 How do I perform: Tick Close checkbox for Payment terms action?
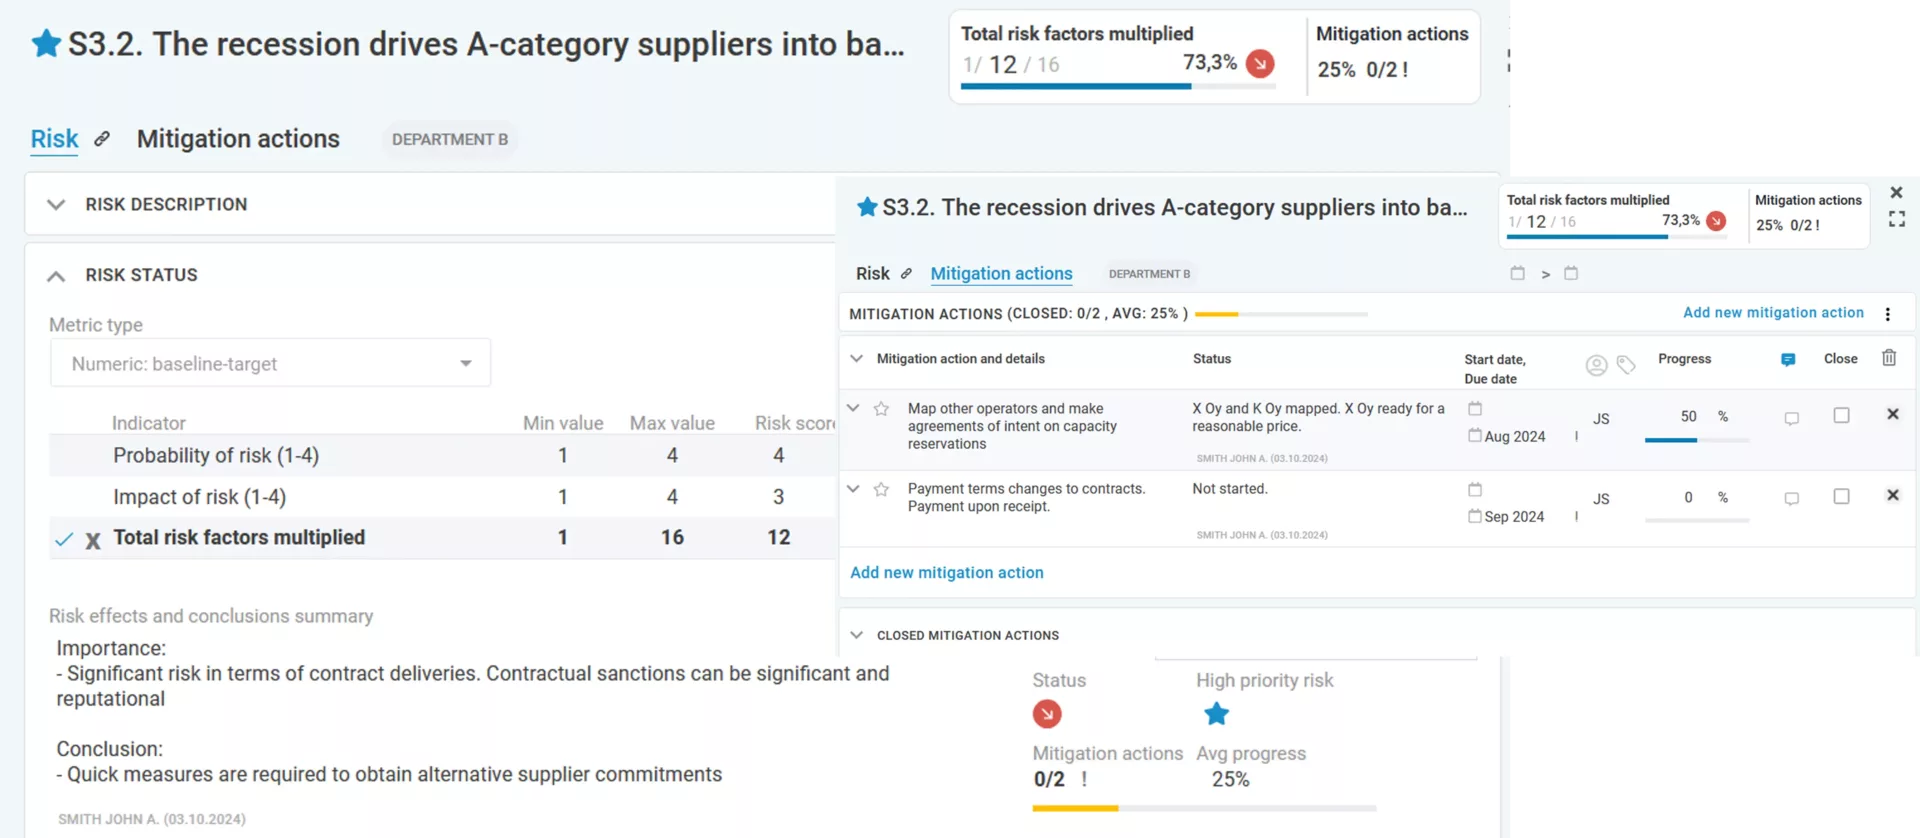coord(1841,496)
